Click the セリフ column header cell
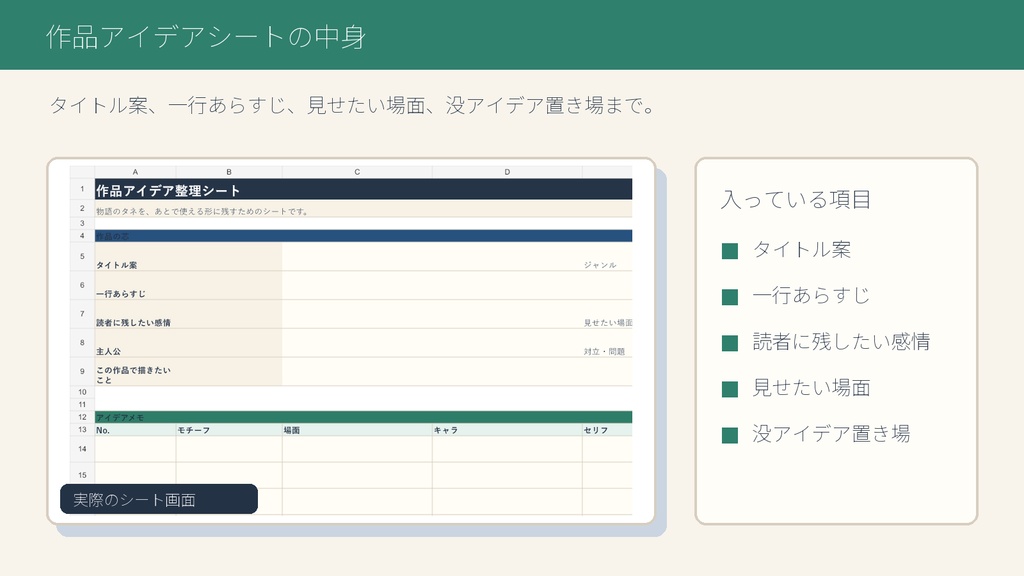 click(x=607, y=430)
